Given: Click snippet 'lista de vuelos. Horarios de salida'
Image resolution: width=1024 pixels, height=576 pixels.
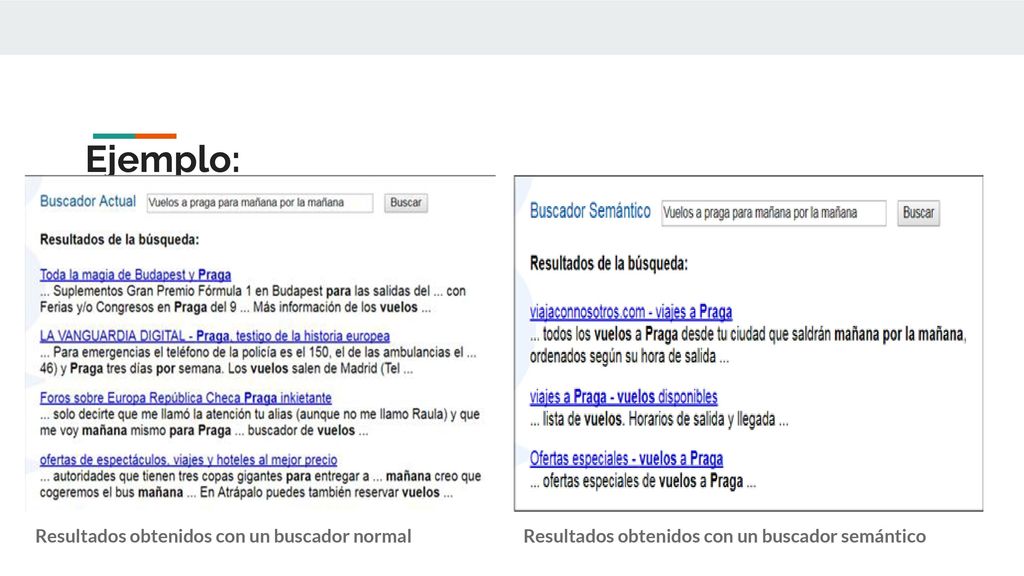Looking at the screenshot, I should pyautogui.click(x=659, y=419).
